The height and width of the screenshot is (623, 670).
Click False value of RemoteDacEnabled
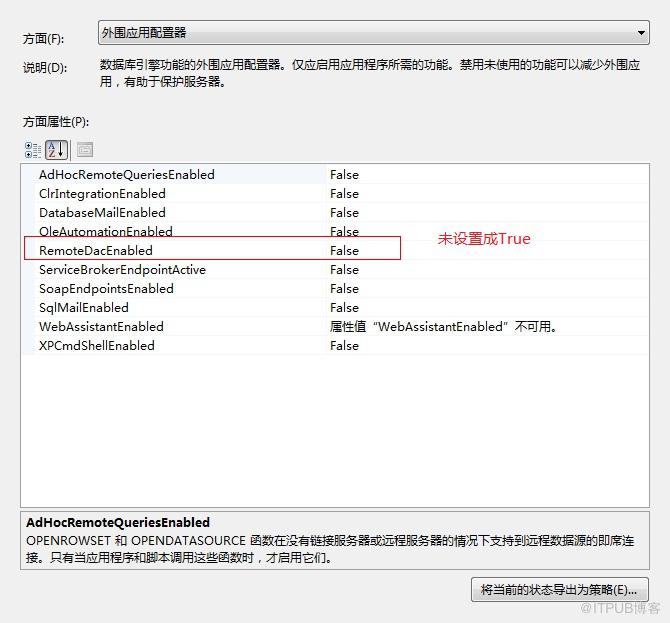344,251
